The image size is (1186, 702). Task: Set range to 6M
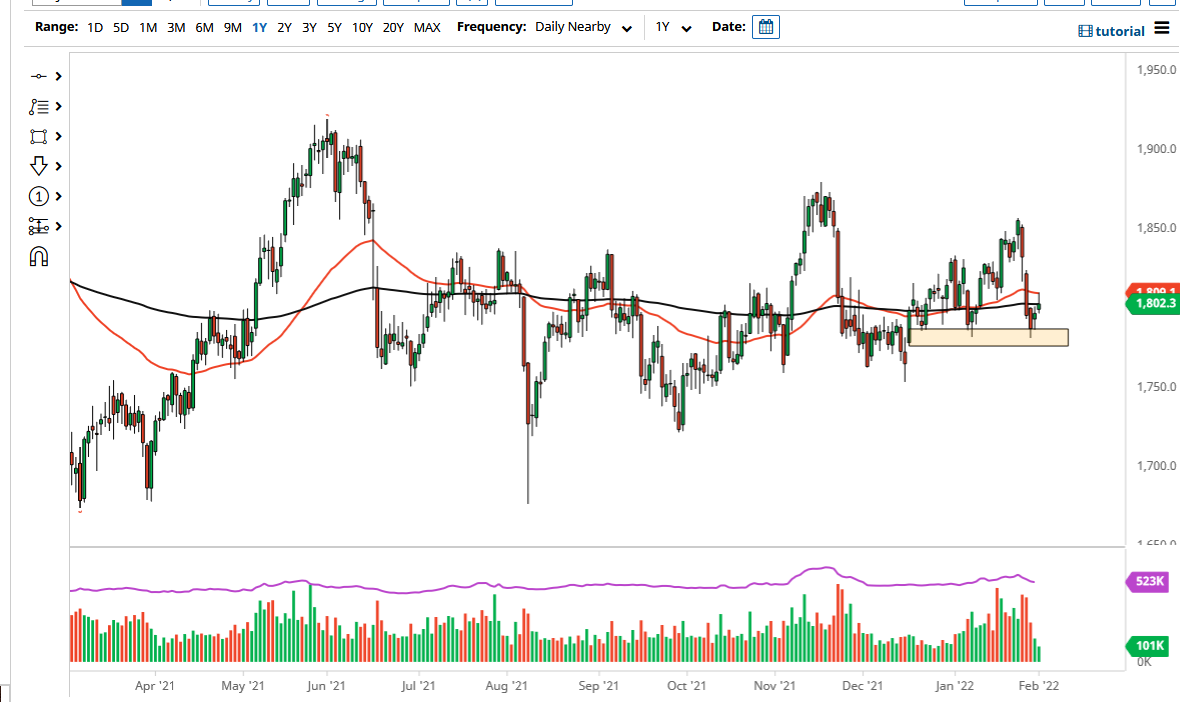pyautogui.click(x=204, y=27)
